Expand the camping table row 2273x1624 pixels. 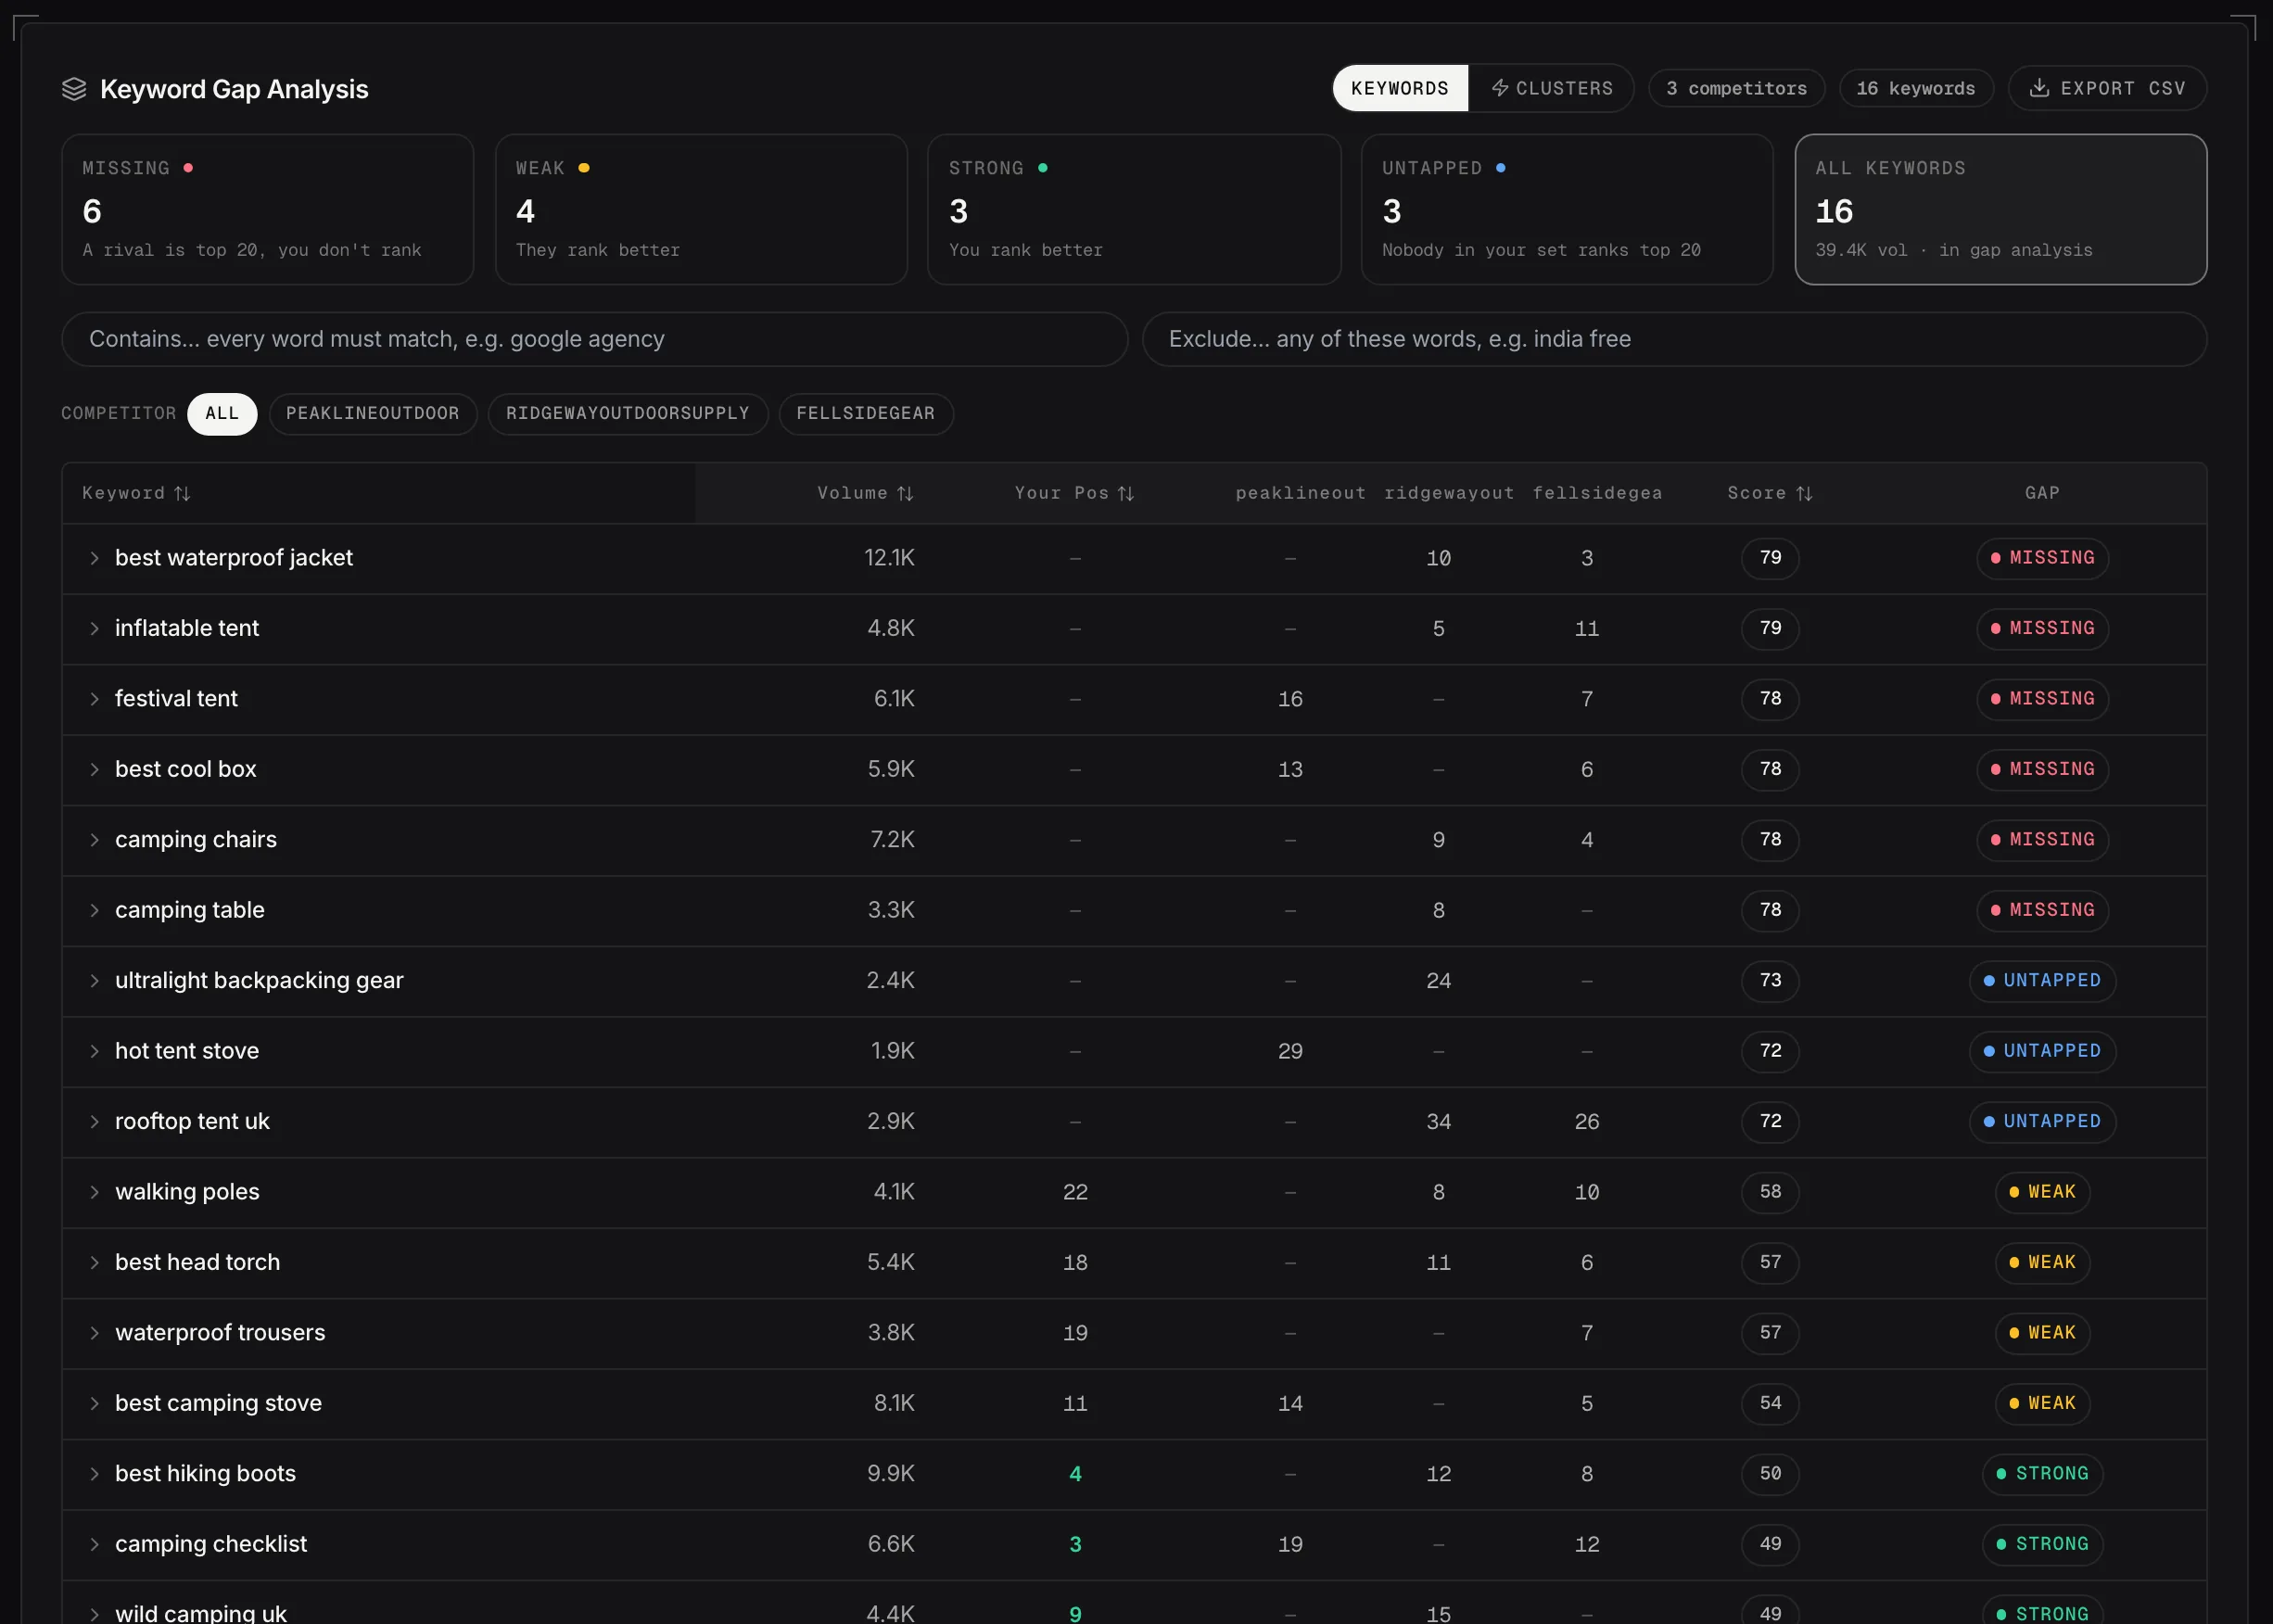(x=94, y=910)
